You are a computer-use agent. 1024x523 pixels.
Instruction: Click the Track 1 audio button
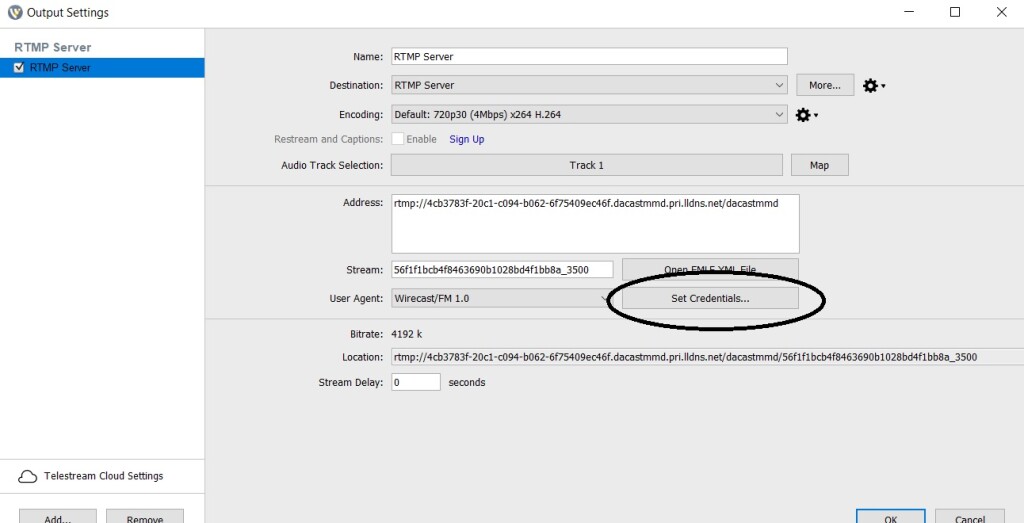(586, 165)
